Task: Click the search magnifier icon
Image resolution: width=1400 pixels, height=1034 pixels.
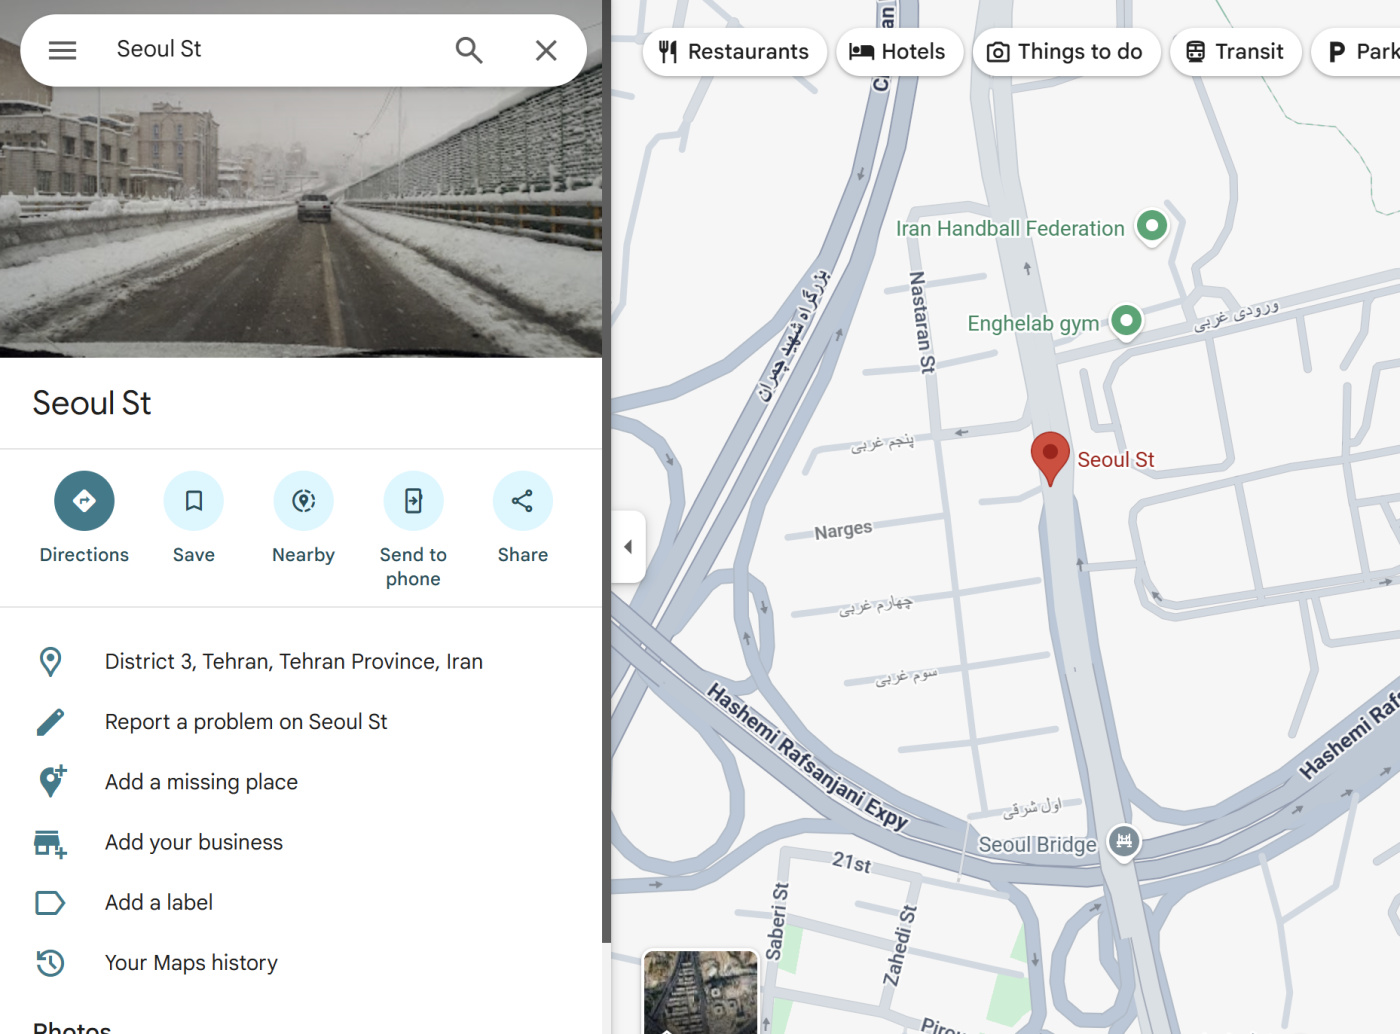Action: [469, 50]
